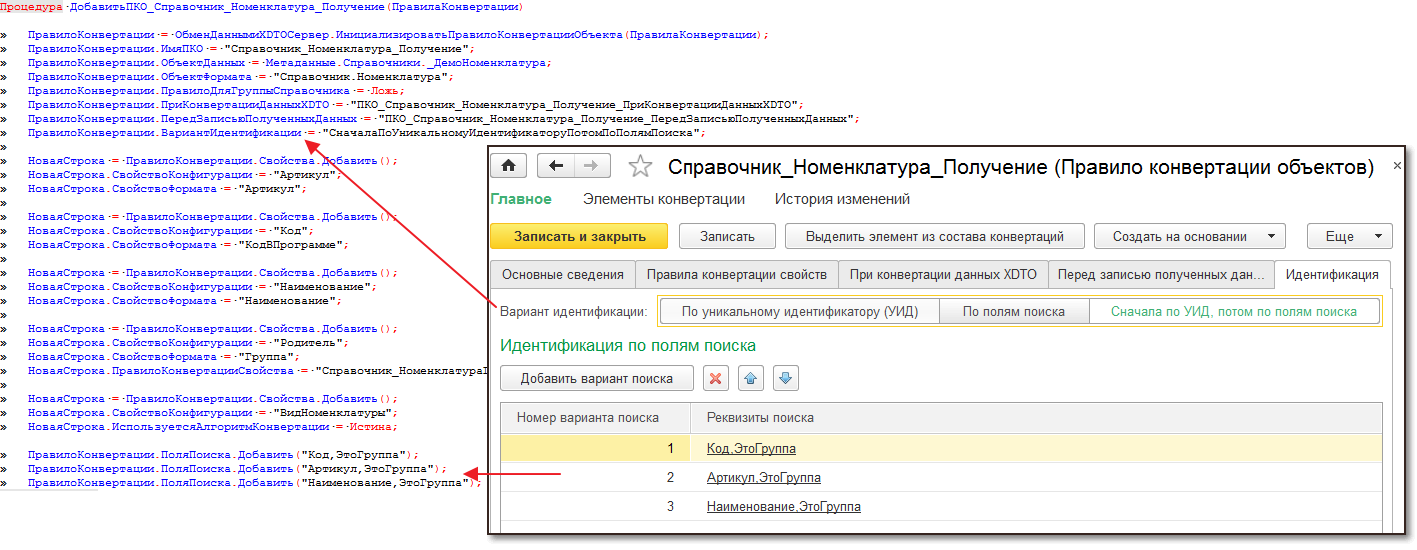Viewport: 1417px width, 550px height.
Task: Click "Добавить вариант поиска" button
Action: 596,378
